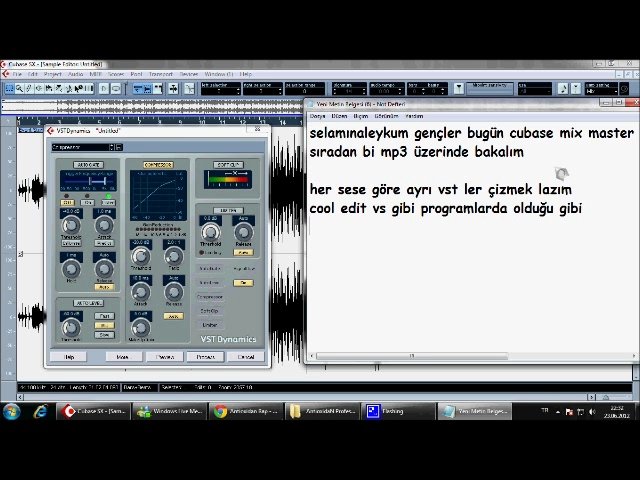
Task: Click the Audition Loop icon in sample editor
Action: click(x=116, y=88)
